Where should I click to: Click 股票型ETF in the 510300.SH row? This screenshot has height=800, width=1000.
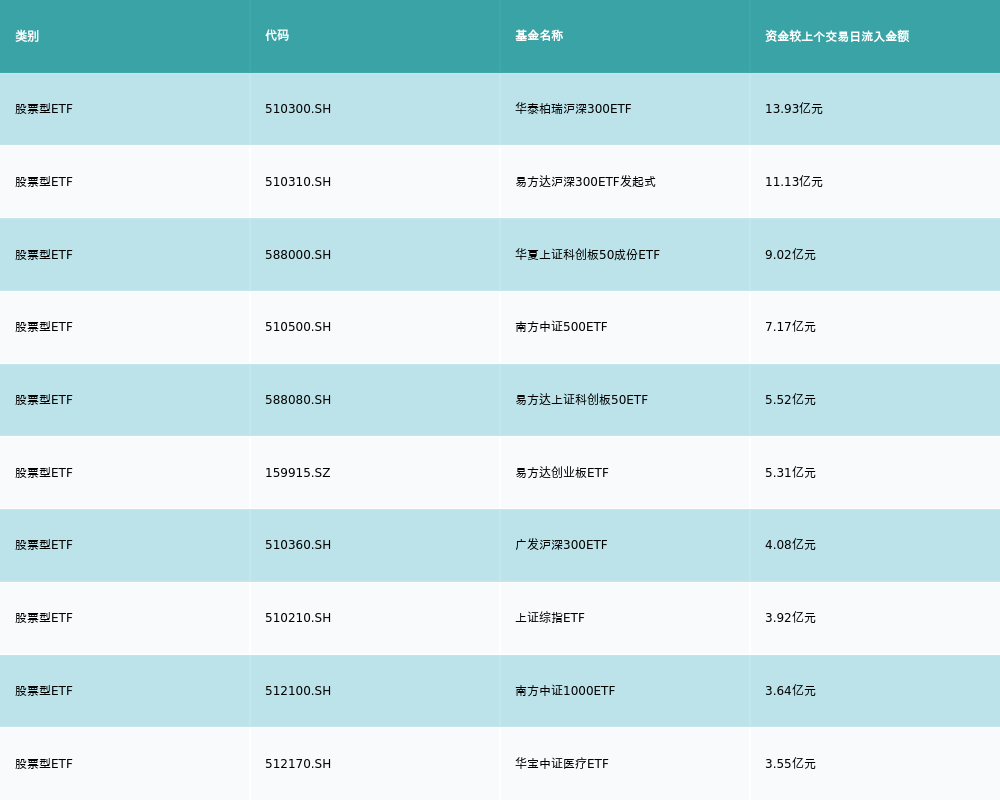tap(44, 109)
